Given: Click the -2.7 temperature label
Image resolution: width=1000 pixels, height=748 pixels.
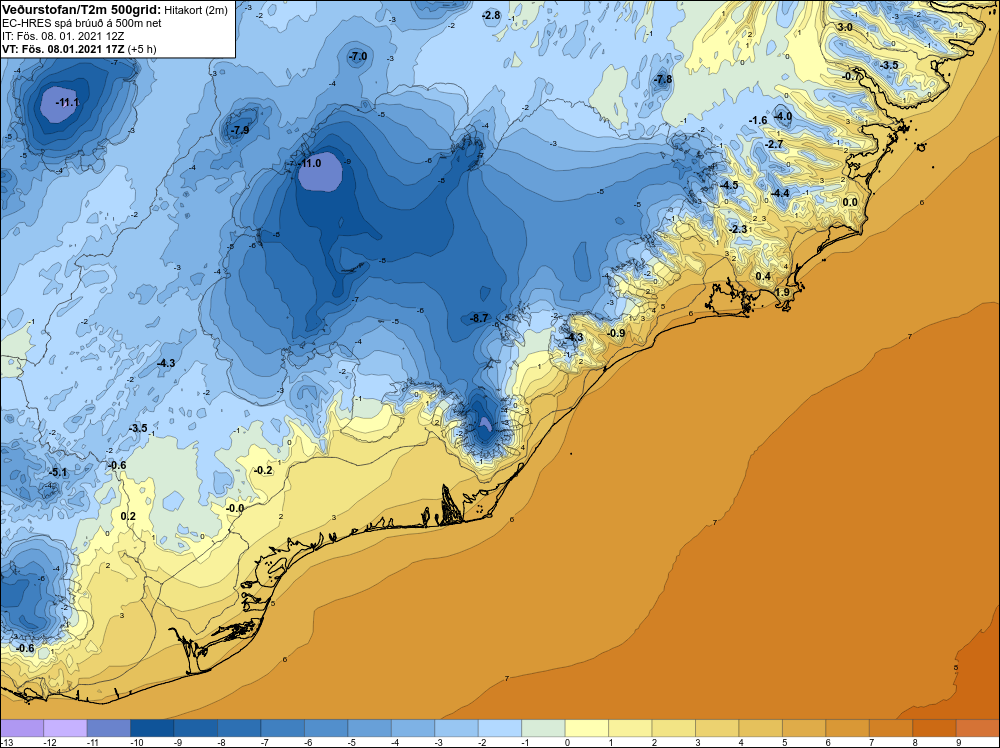Looking at the screenshot, I should click(x=774, y=145).
